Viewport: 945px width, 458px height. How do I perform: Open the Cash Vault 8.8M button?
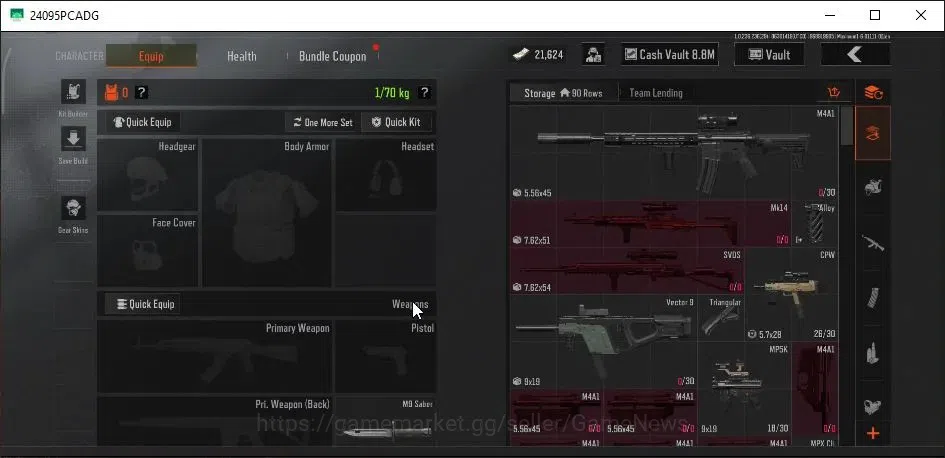(670, 55)
